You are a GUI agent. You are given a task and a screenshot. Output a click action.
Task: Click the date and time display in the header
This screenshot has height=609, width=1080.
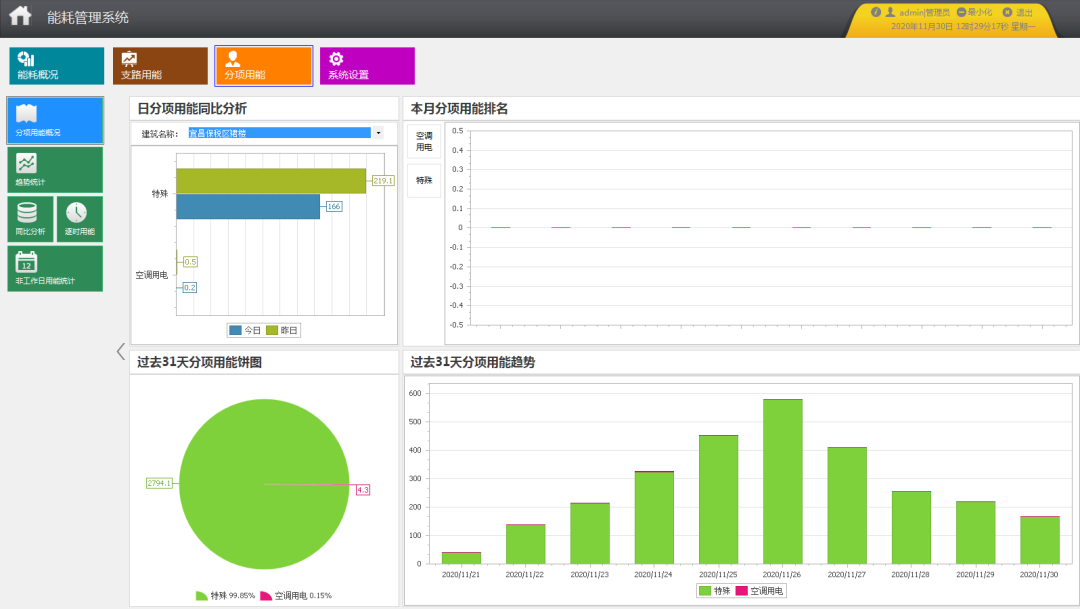tap(962, 26)
